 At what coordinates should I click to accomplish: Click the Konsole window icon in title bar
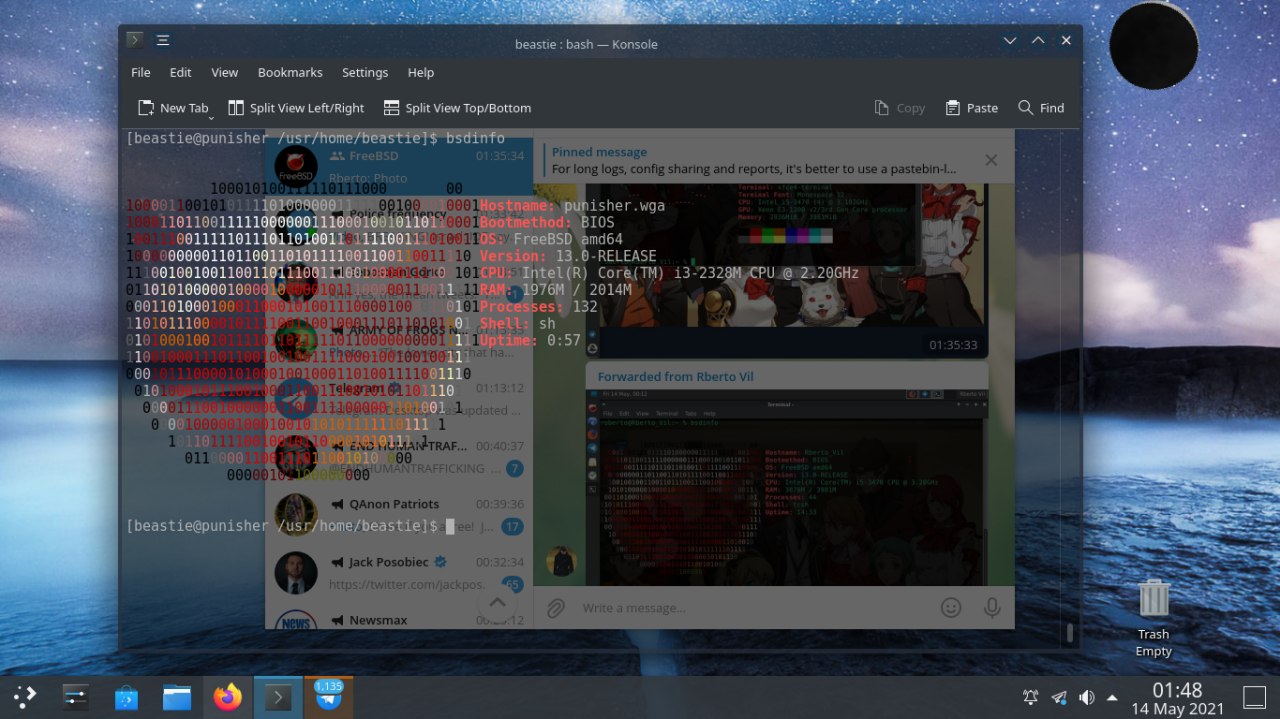click(135, 40)
